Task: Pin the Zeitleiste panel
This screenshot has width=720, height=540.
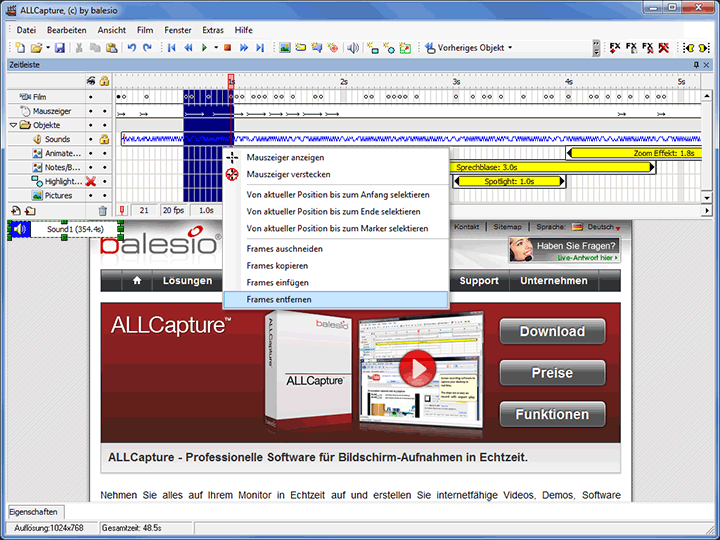Action: click(x=696, y=65)
